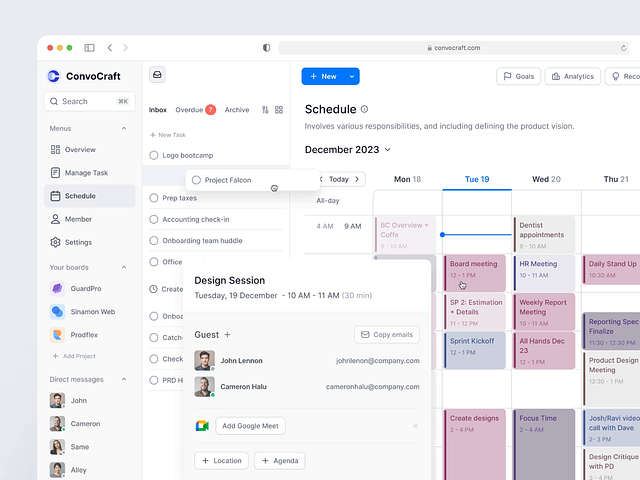
Task: Click the ConvoCraft logo icon
Action: [x=53, y=76]
